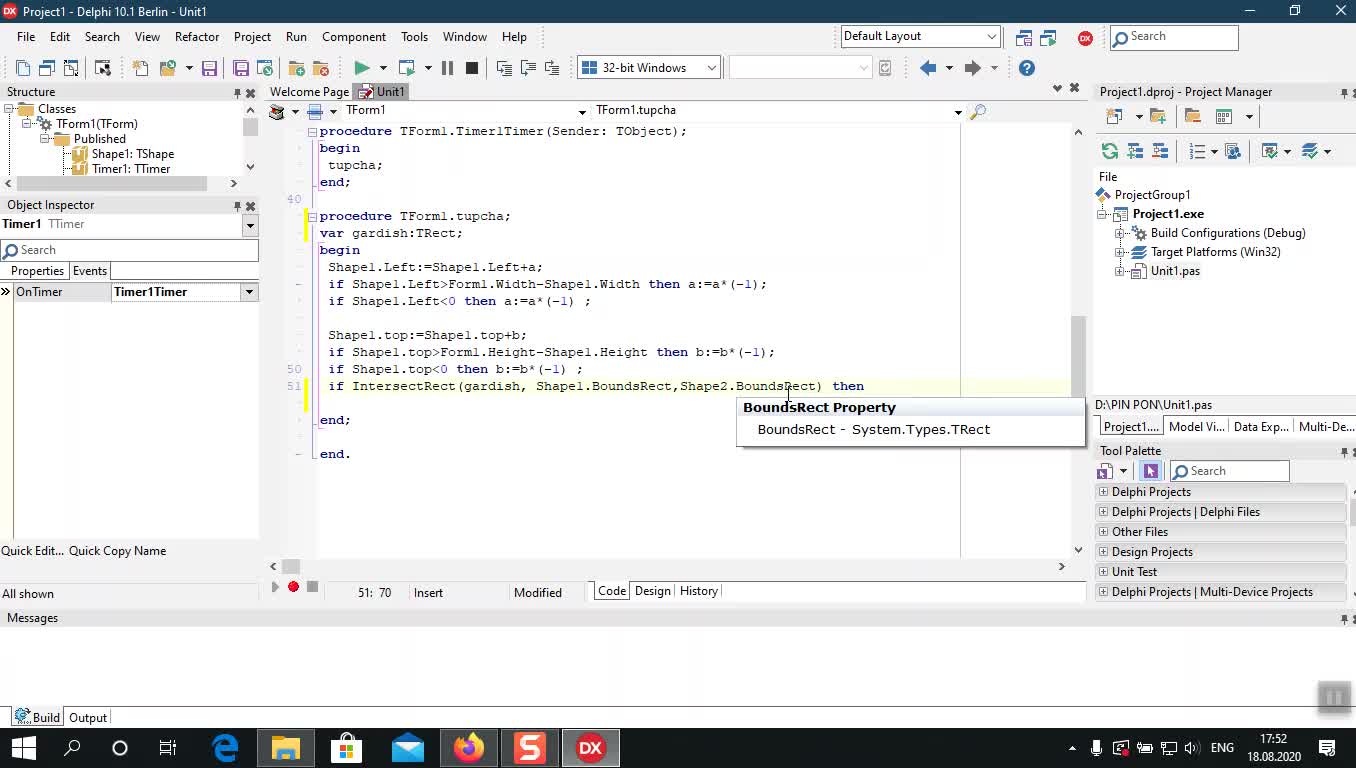Image resolution: width=1356 pixels, height=768 pixels.
Task: Open the TForm1 class navigation dropdown
Action: [582, 111]
